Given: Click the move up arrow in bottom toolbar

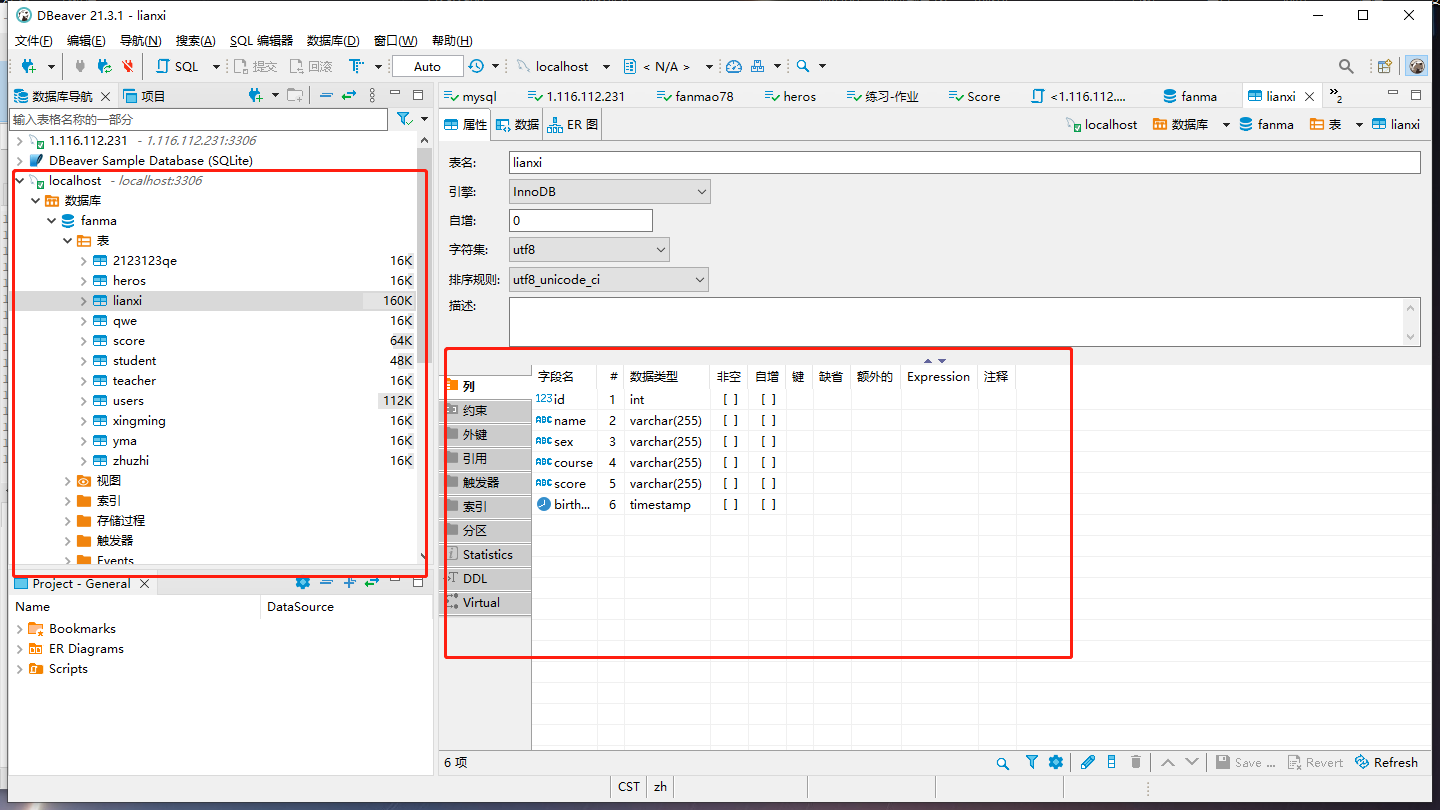Looking at the screenshot, I should [1167, 762].
